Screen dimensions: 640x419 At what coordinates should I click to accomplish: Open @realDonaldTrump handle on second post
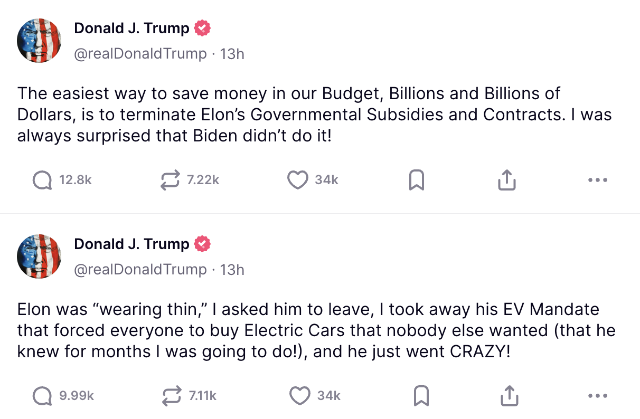pyautogui.click(x=140, y=269)
